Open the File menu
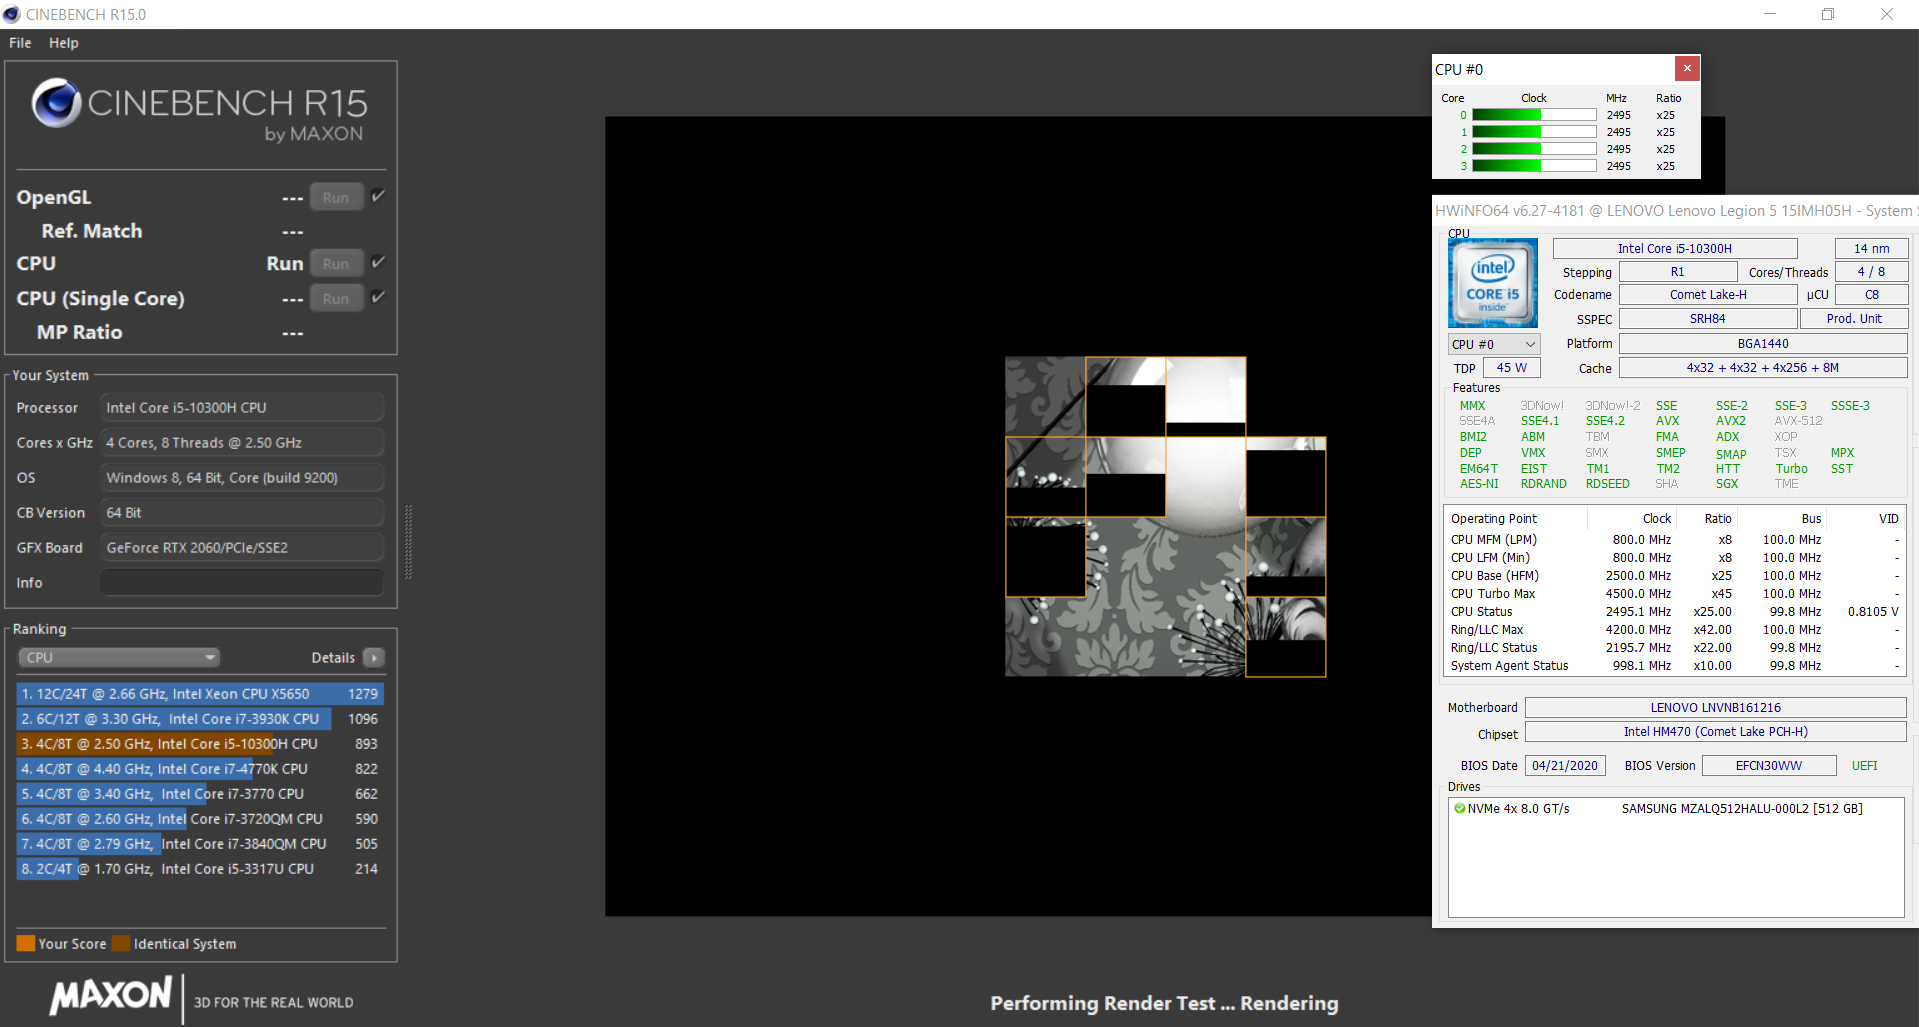The width and height of the screenshot is (1919, 1027). [x=20, y=43]
